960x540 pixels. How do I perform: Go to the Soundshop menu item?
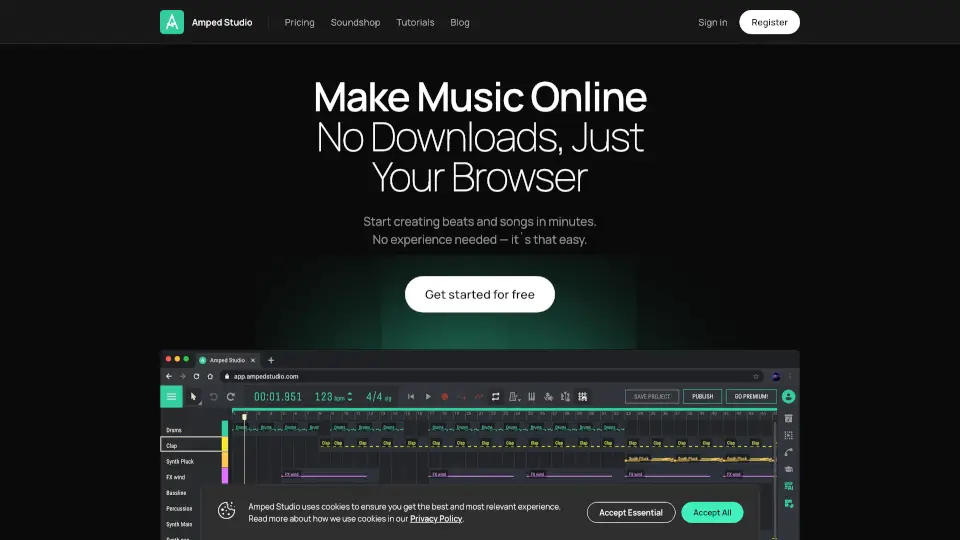[x=355, y=22]
